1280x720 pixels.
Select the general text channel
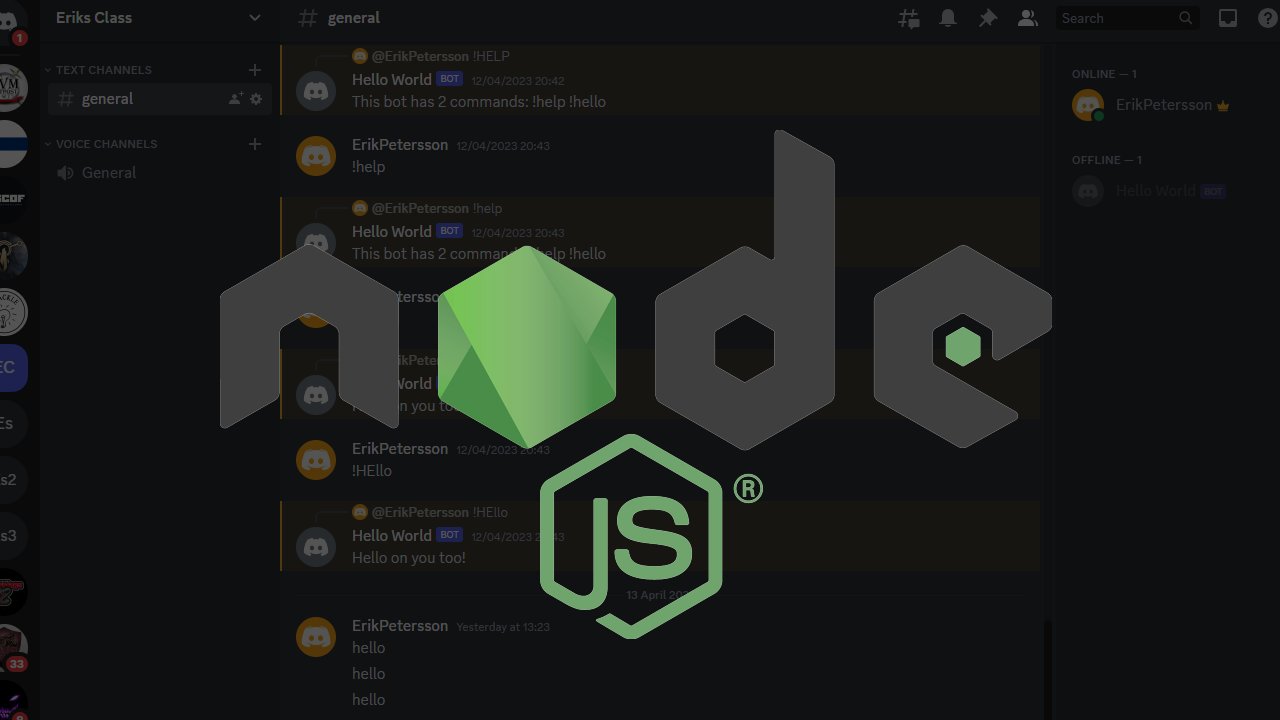tap(108, 99)
